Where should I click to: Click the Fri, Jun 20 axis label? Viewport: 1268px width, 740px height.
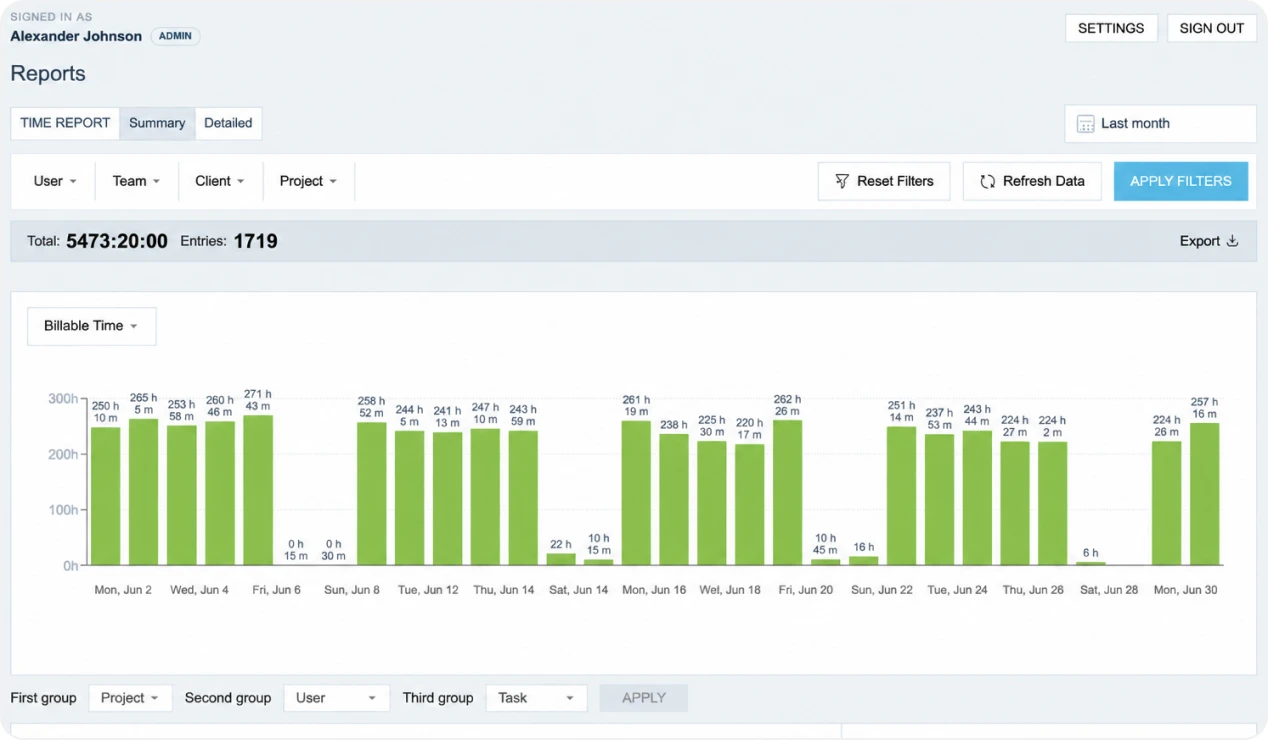click(x=806, y=590)
